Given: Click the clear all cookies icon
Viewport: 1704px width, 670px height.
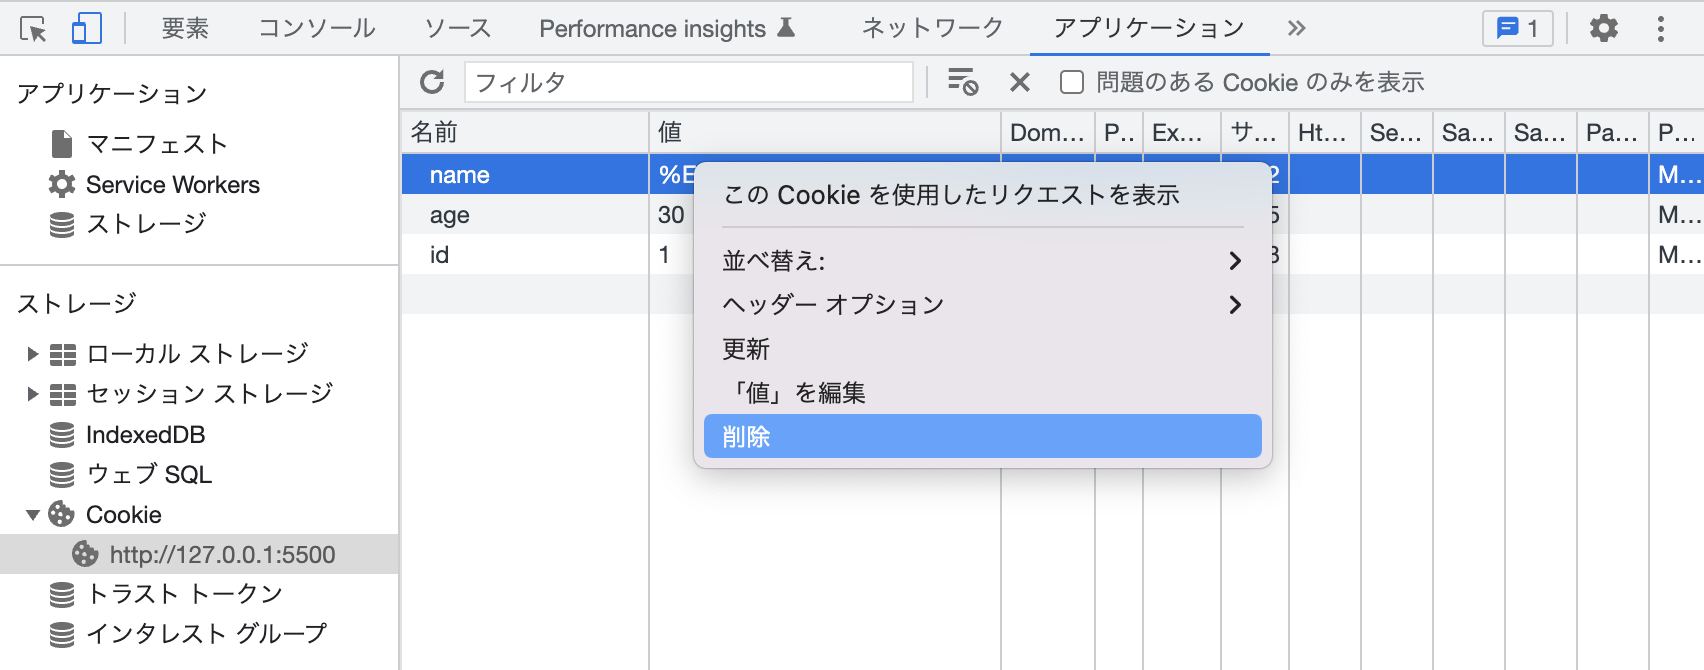Looking at the screenshot, I should tap(962, 82).
